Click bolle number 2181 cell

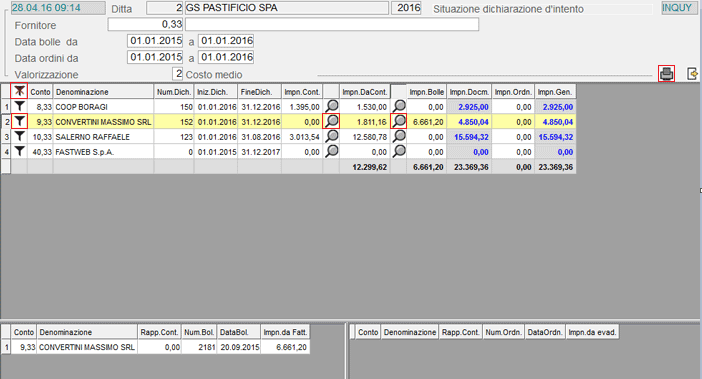coord(199,347)
